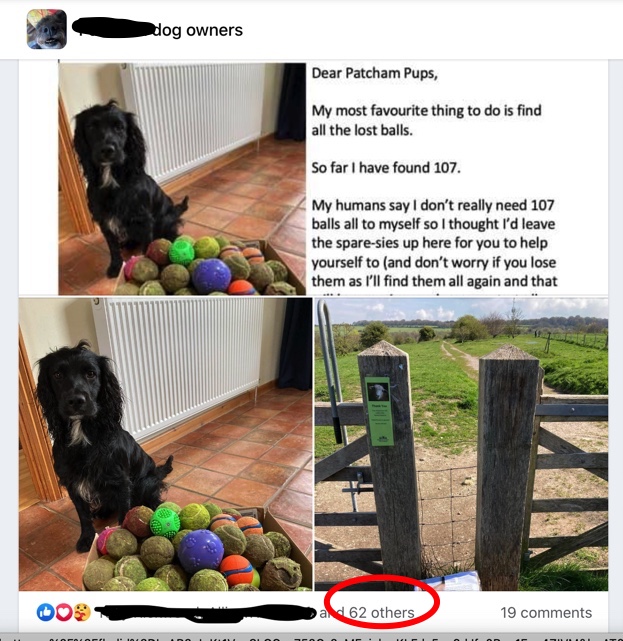
Task: Open the 'Dear Patcham Pups' letter image
Action: tap(457, 179)
